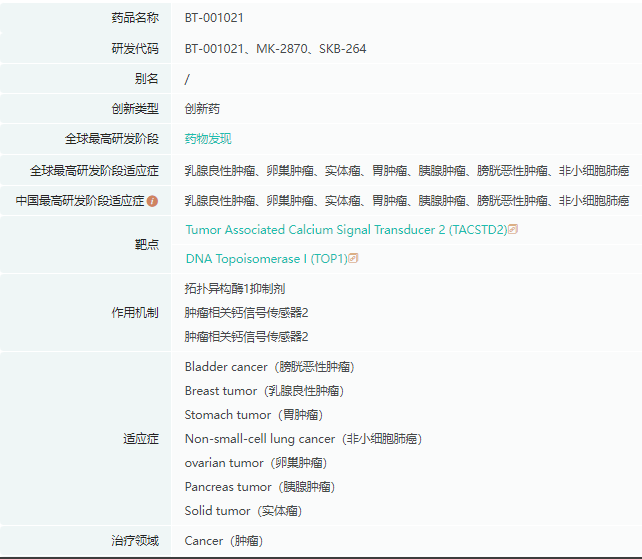Click Non-small-cell lung cancer (非小细胞肺癌) entry

point(303,439)
